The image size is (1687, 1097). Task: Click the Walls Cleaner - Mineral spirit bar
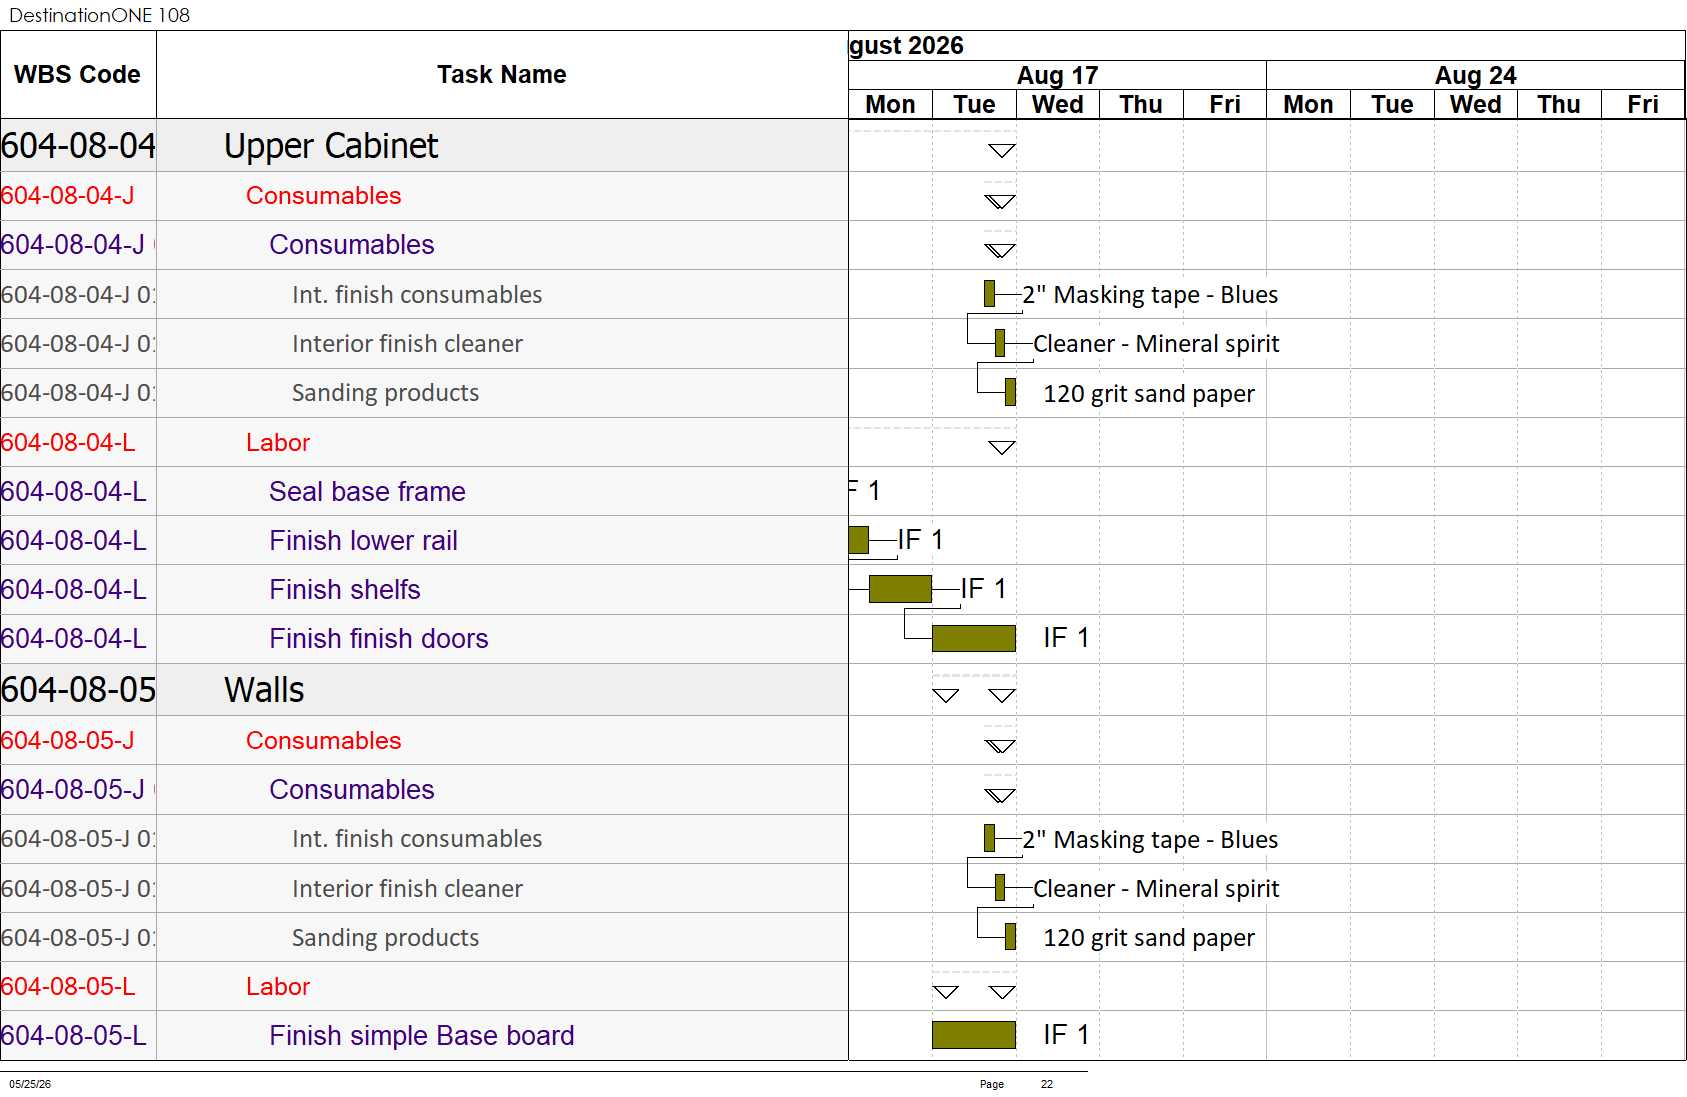pos(1000,887)
